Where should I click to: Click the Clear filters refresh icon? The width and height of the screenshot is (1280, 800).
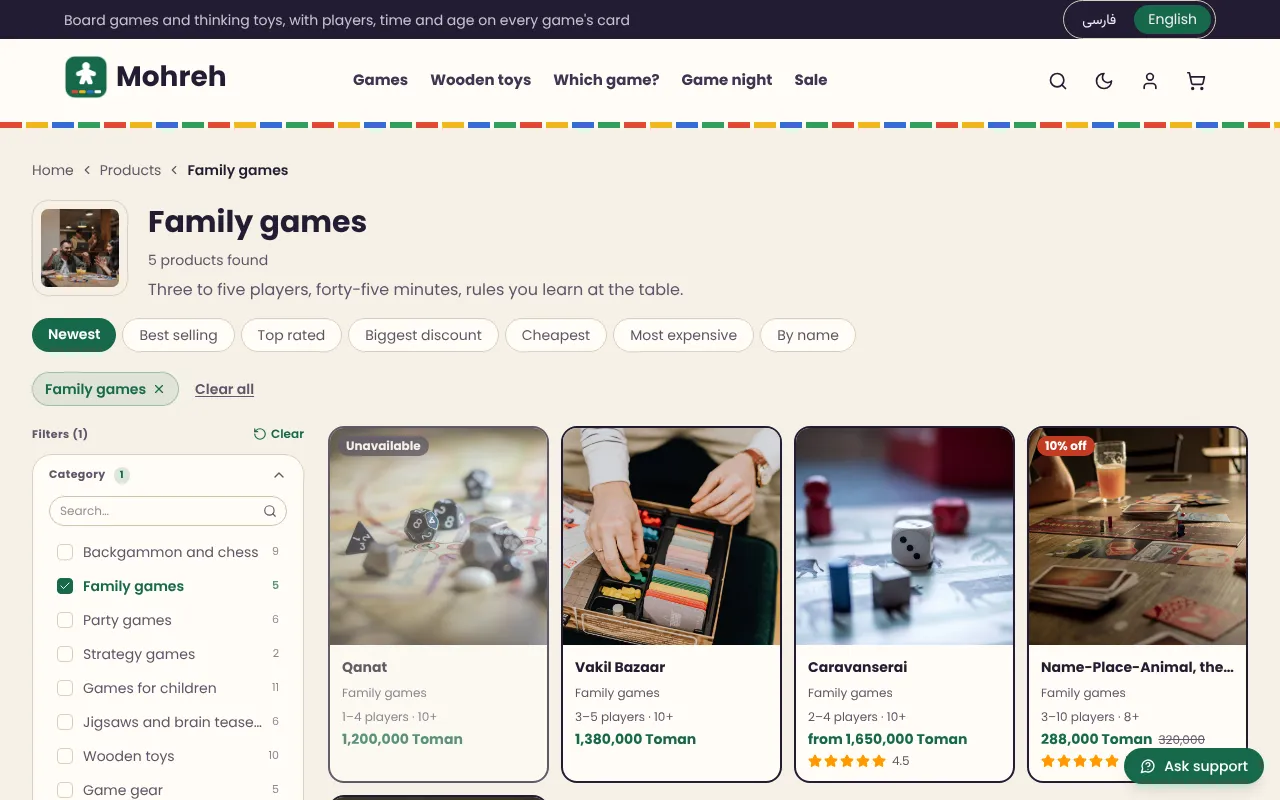[260, 434]
